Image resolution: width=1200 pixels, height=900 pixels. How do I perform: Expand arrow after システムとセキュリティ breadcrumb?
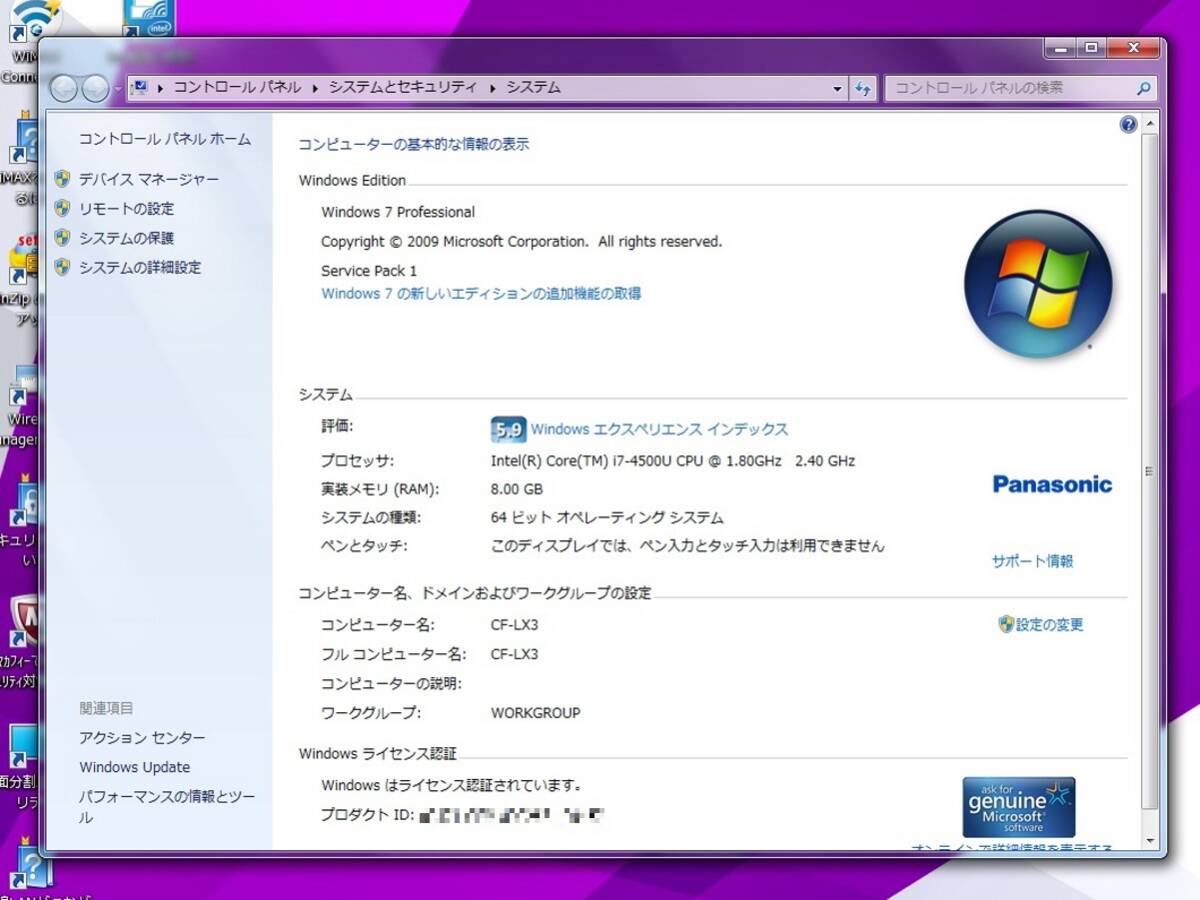[493, 88]
